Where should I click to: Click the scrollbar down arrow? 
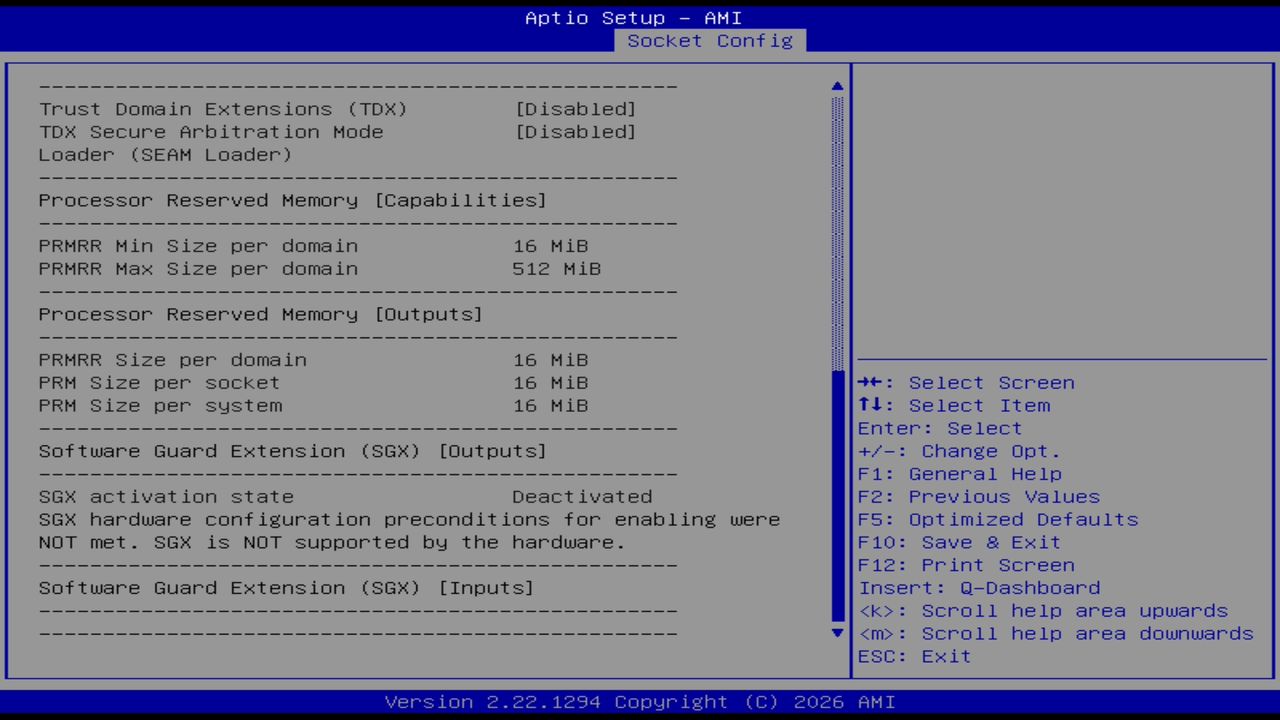836,633
